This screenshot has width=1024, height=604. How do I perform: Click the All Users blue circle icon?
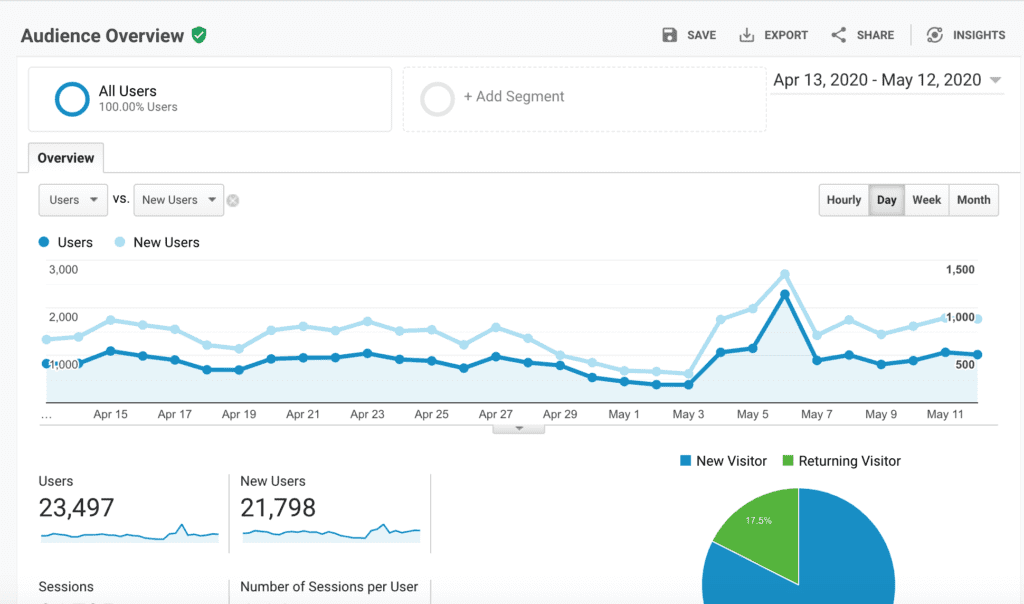click(x=72, y=99)
